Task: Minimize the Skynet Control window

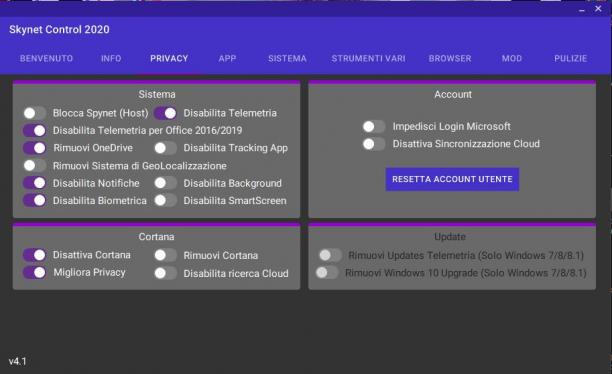Action: [x=582, y=9]
